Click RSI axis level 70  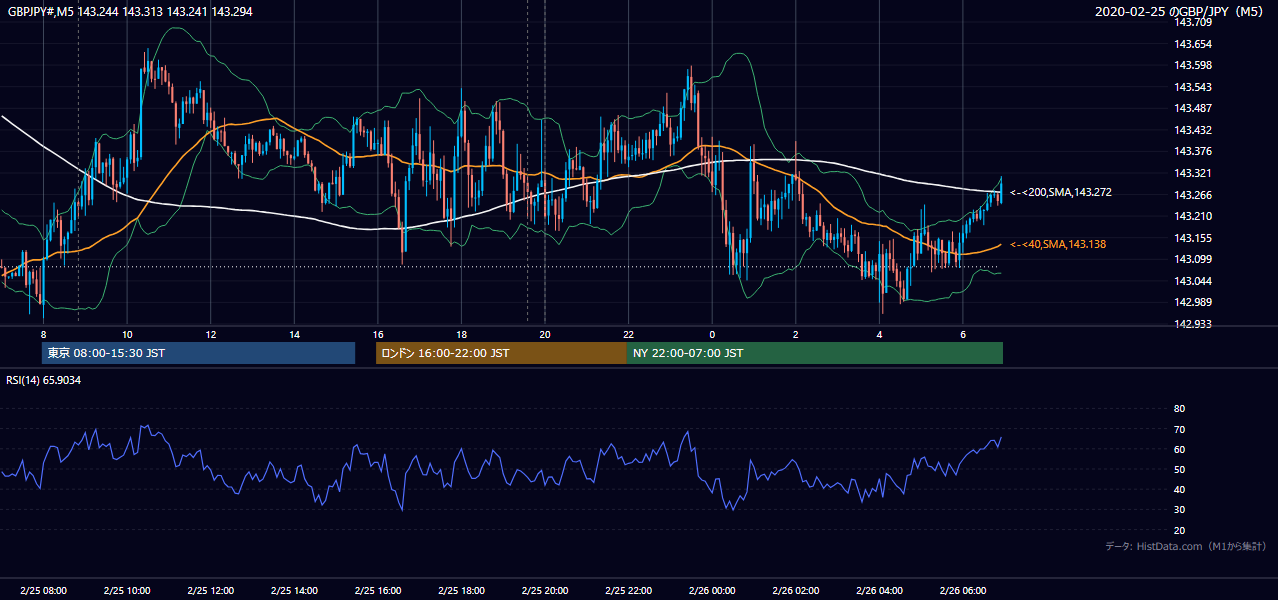click(x=1179, y=429)
